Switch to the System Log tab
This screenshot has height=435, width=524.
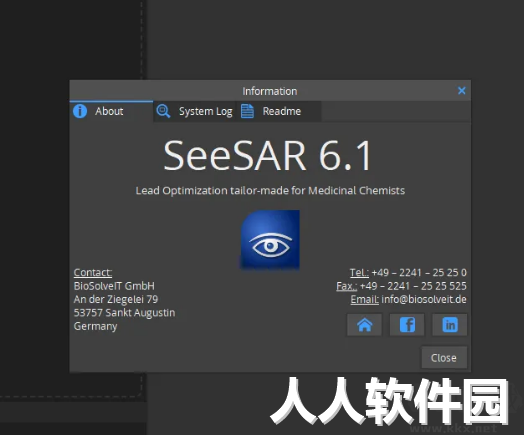coord(195,111)
